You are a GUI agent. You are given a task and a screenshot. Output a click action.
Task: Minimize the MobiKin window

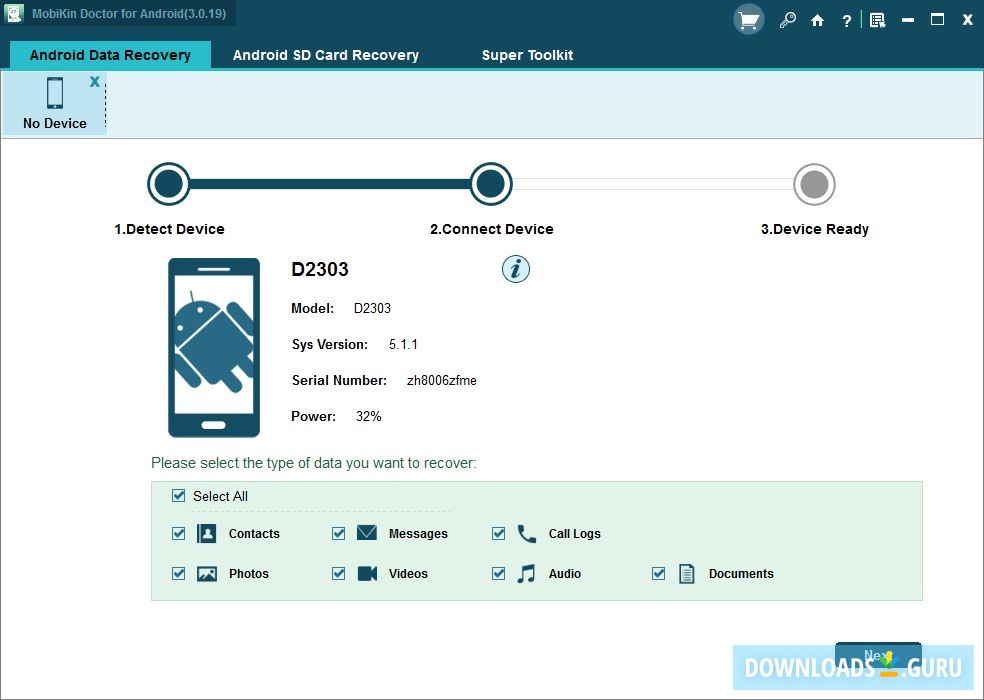click(907, 21)
